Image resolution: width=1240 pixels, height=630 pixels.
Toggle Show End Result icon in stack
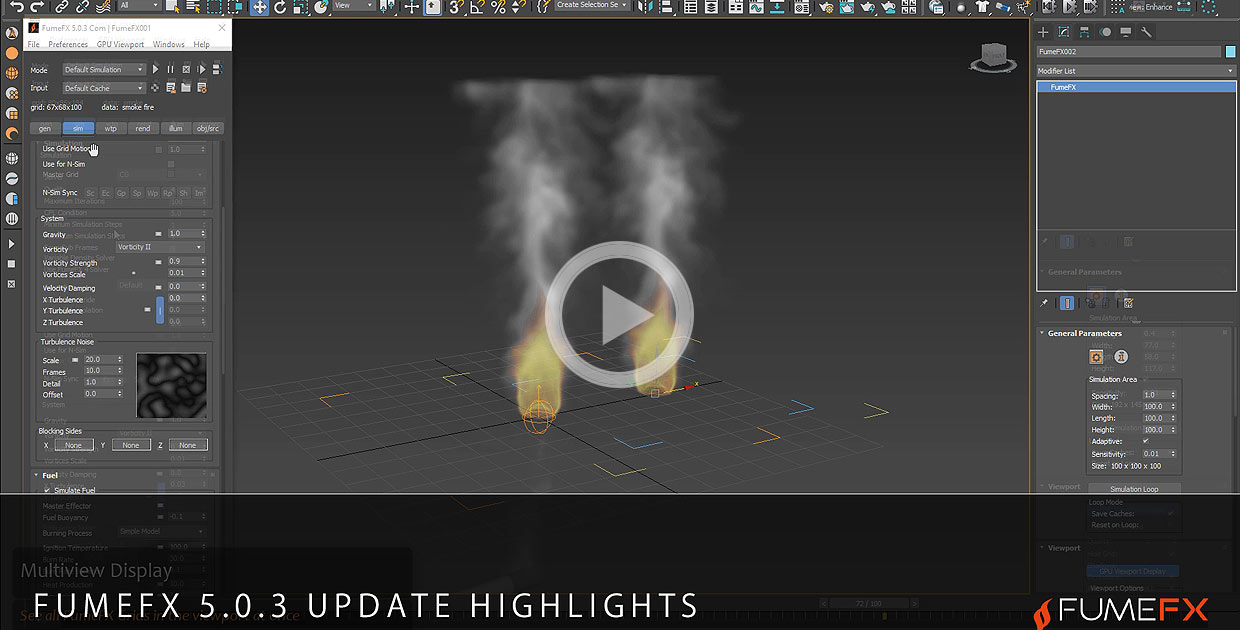pyautogui.click(x=1067, y=303)
